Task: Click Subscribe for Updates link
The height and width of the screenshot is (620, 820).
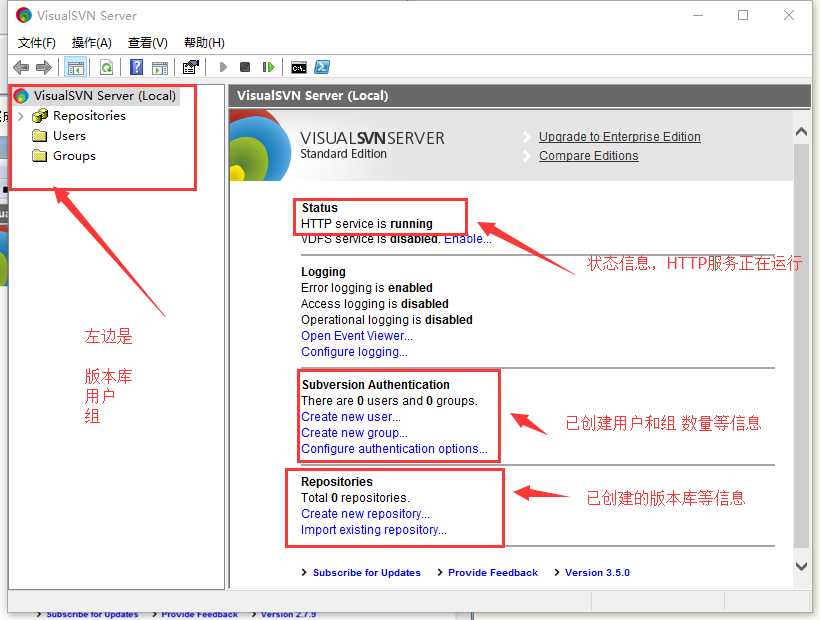Action: click(367, 573)
